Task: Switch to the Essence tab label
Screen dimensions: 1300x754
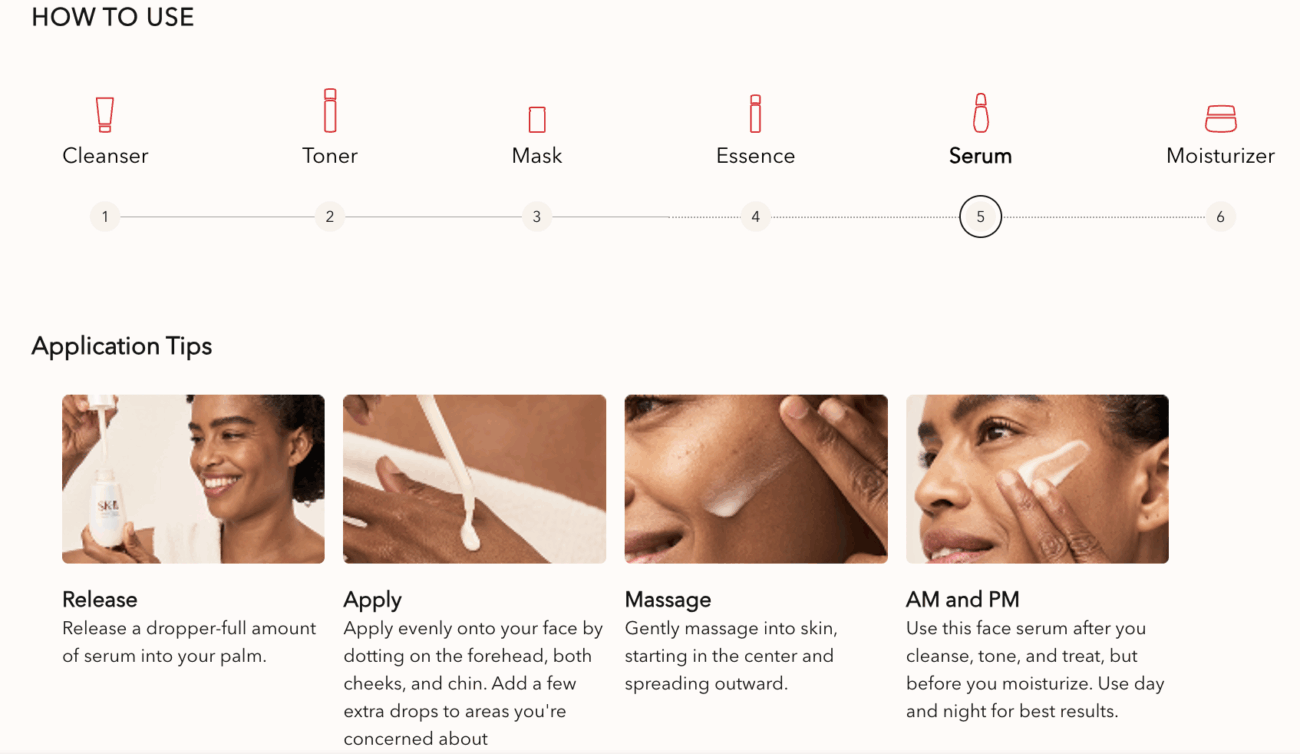Action: [x=755, y=156]
